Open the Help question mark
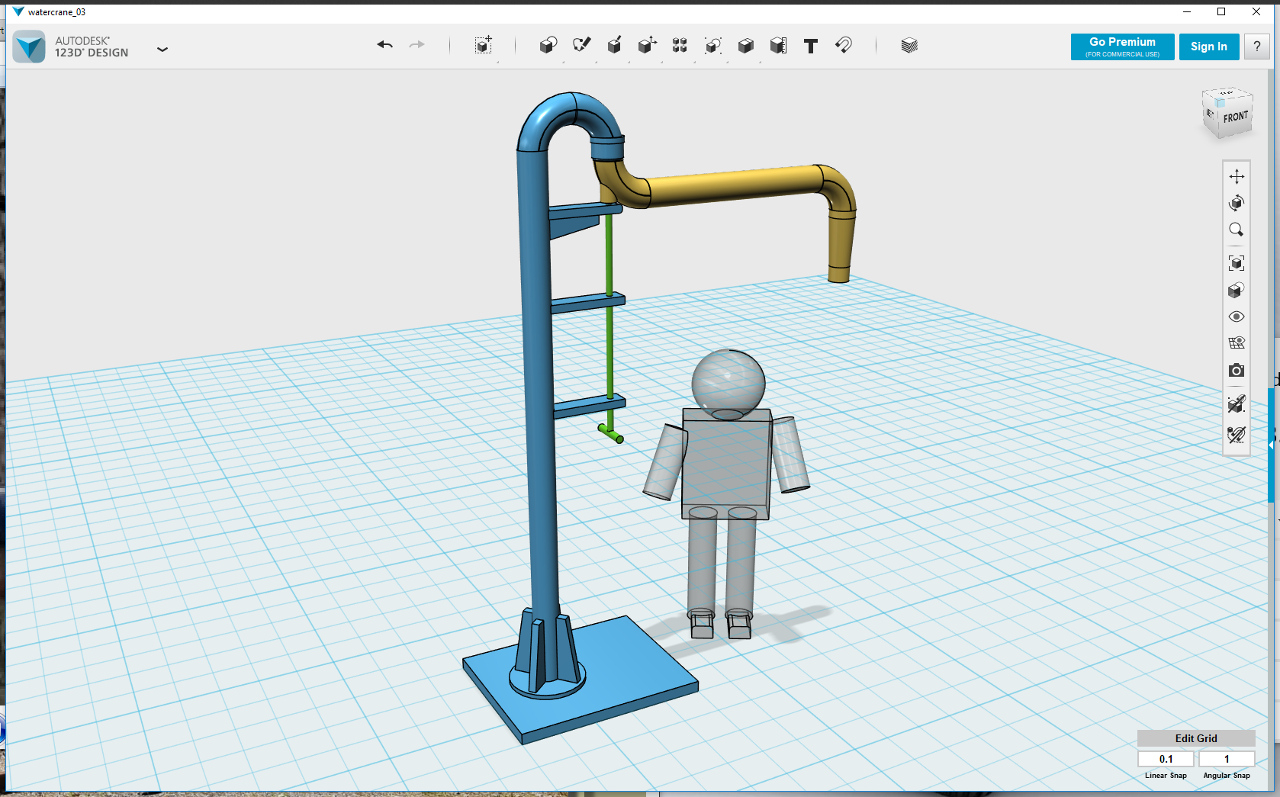 pos(1257,47)
